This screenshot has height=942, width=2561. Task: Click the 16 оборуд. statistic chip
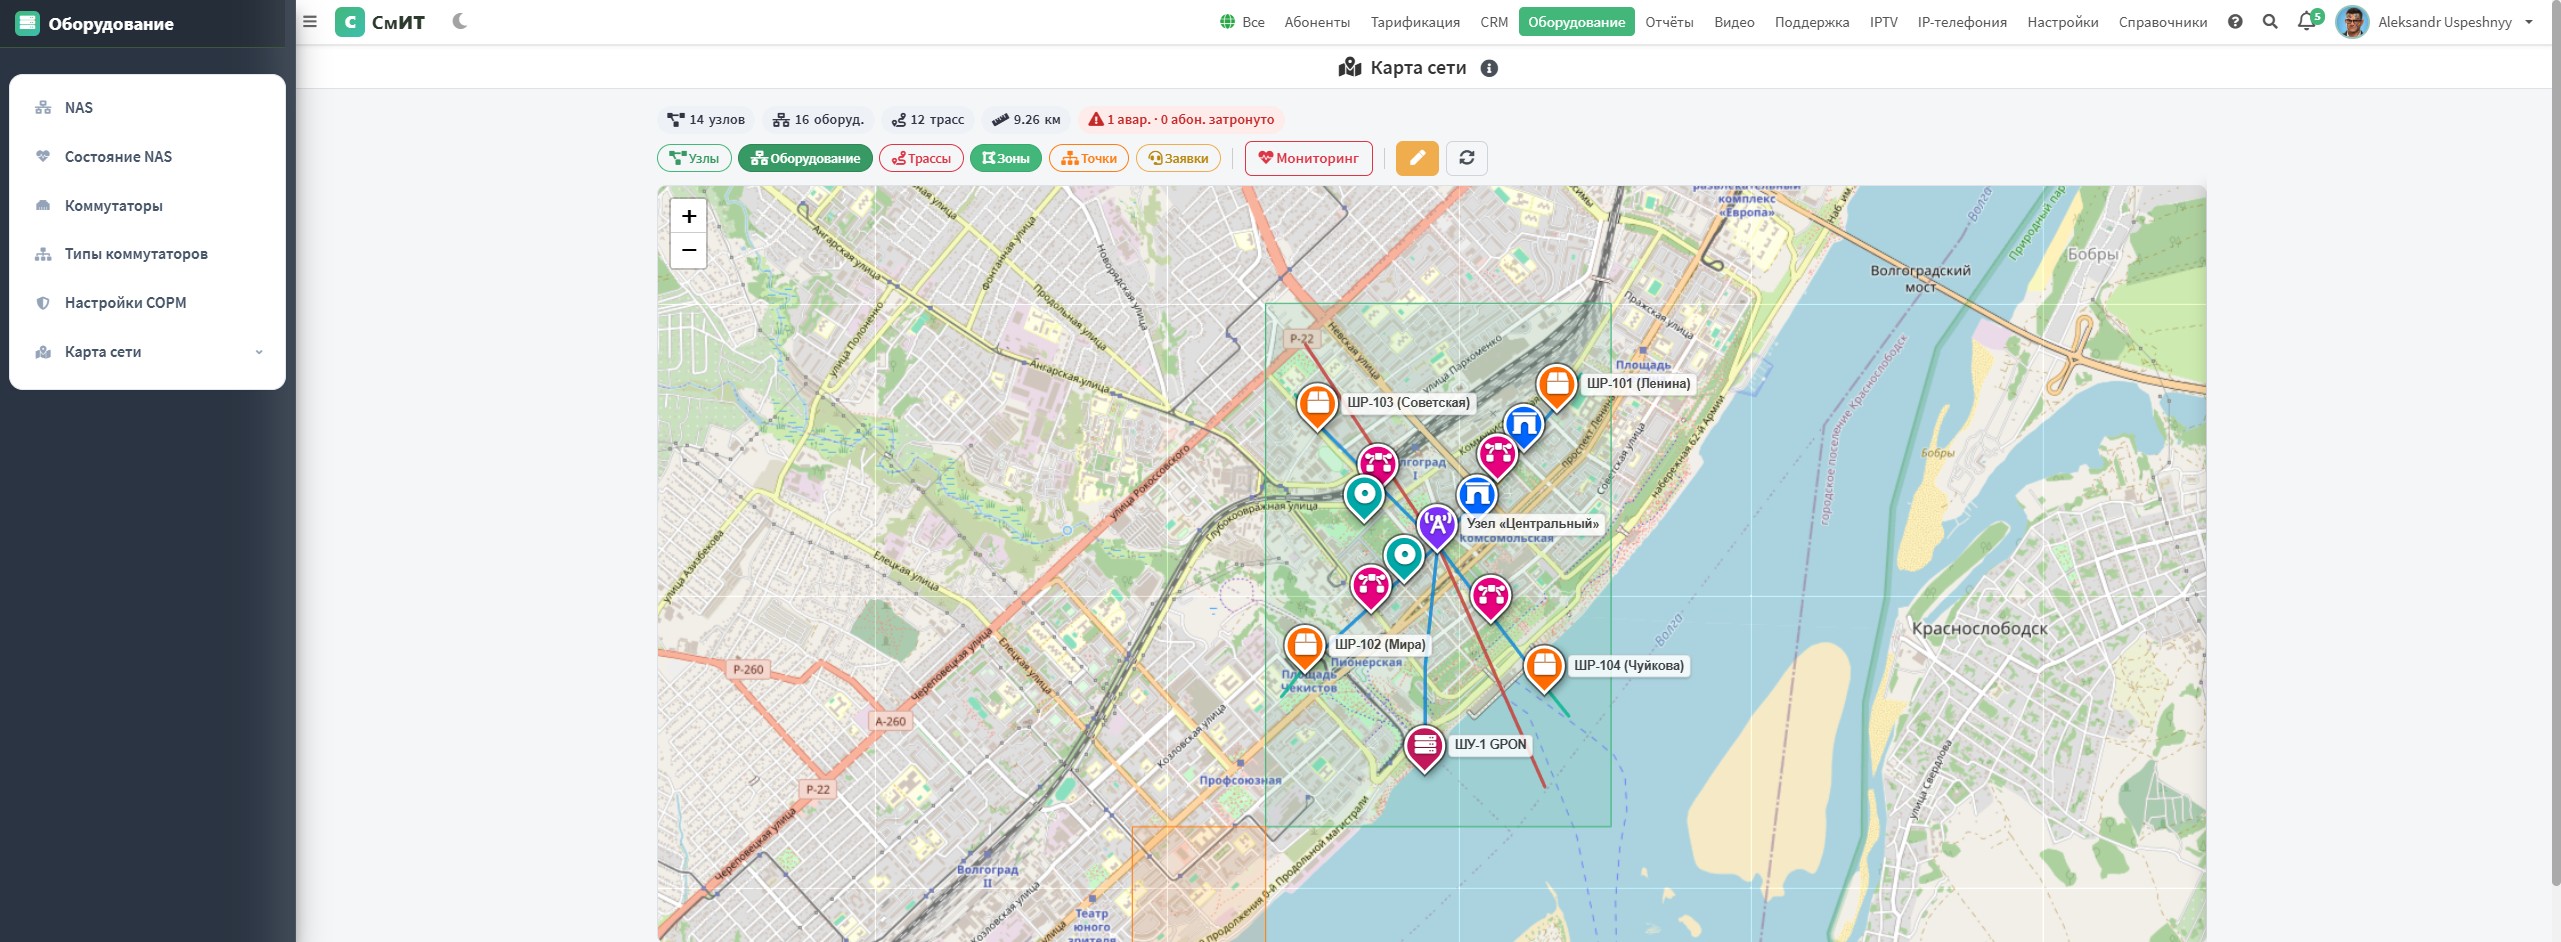coord(818,120)
